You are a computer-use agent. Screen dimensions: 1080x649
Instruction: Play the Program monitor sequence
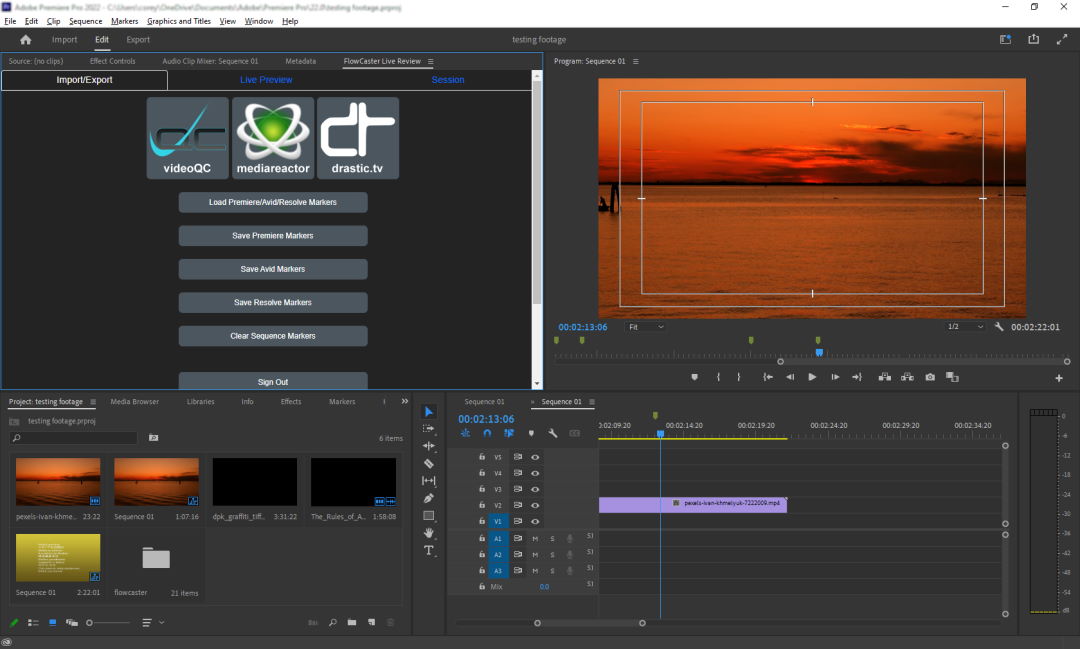click(x=812, y=378)
